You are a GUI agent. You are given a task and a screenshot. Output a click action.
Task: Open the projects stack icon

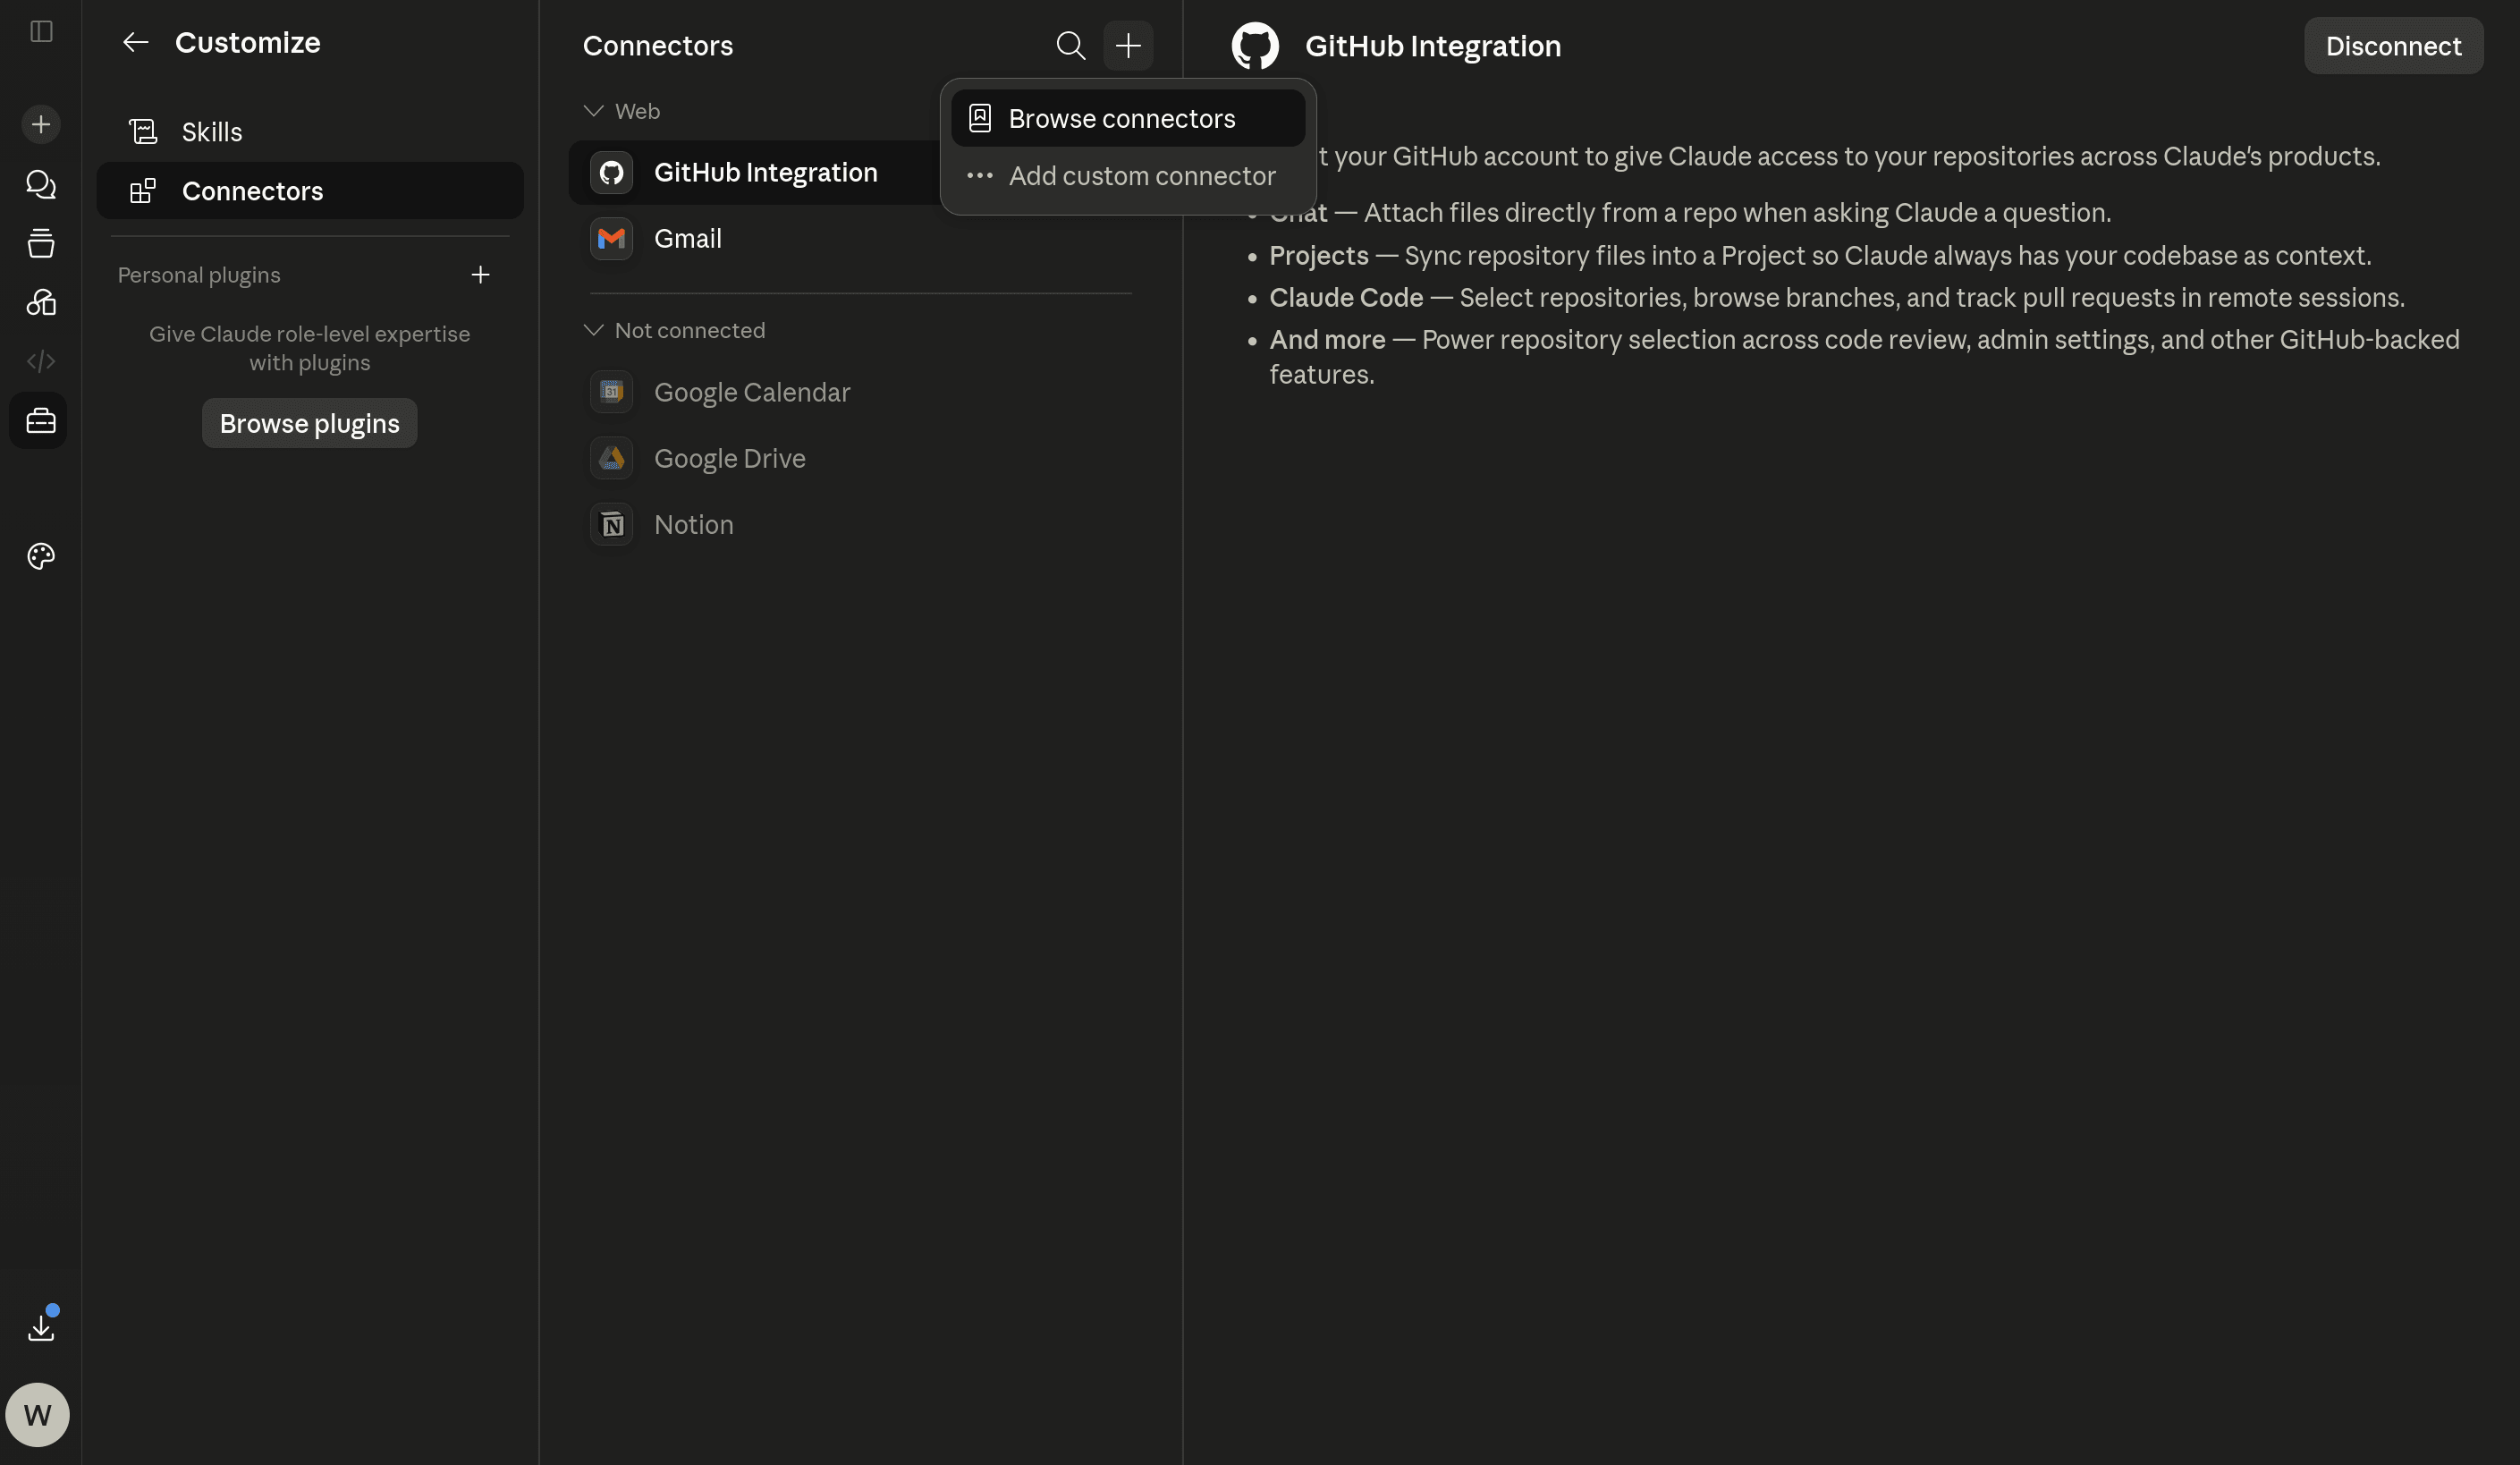pyautogui.click(x=41, y=243)
